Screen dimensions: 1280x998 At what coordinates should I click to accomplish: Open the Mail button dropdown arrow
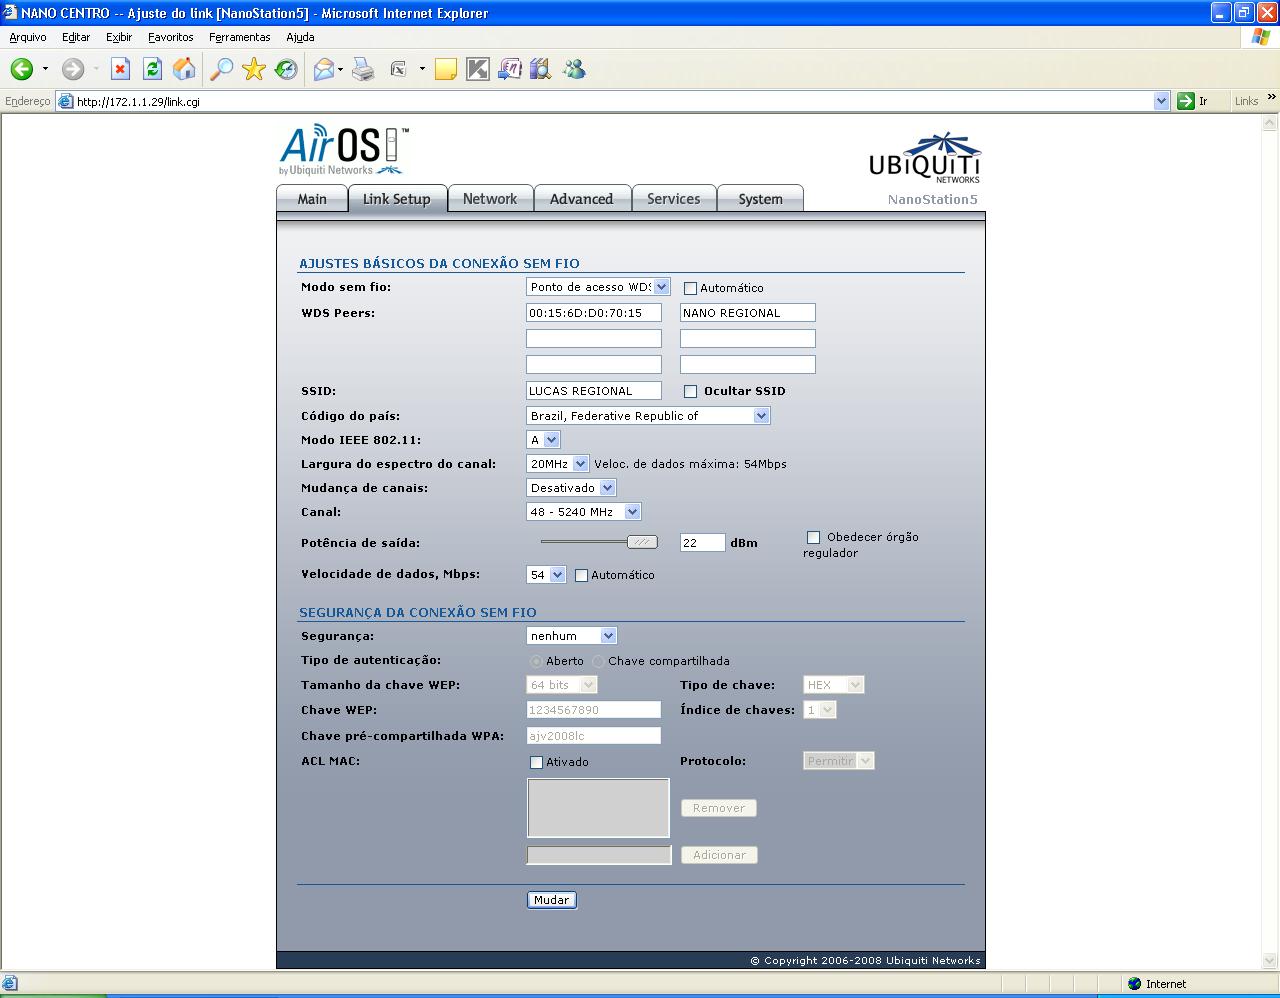pyautogui.click(x=341, y=69)
